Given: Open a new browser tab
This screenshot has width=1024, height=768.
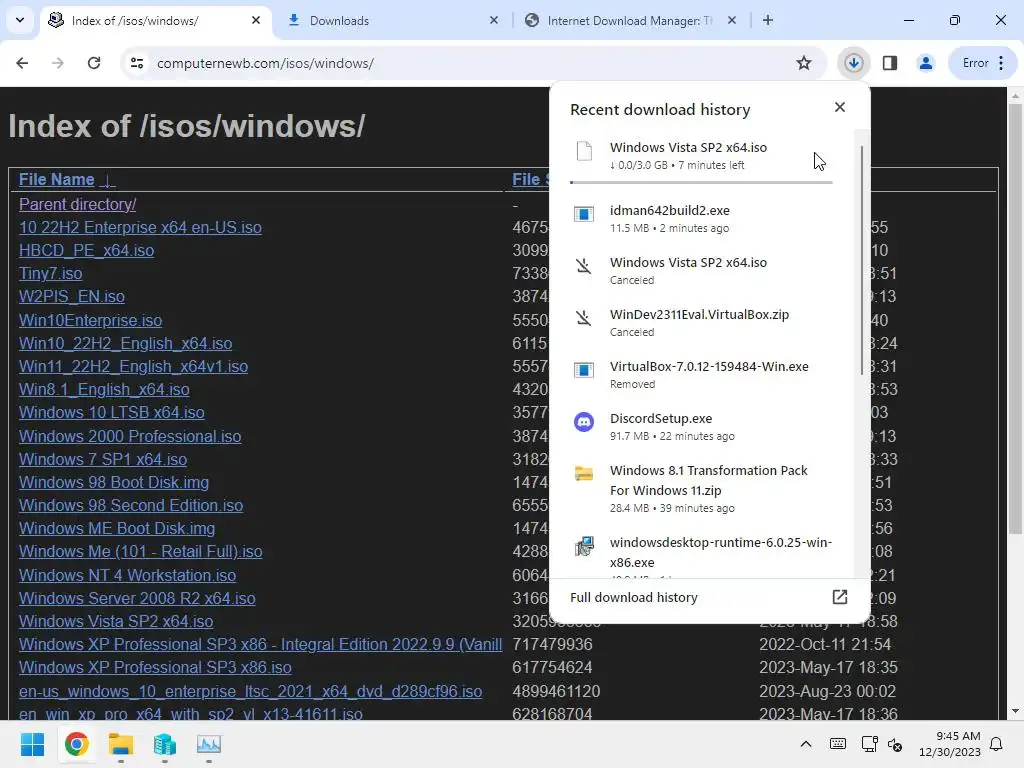Looking at the screenshot, I should pyautogui.click(x=768, y=20).
